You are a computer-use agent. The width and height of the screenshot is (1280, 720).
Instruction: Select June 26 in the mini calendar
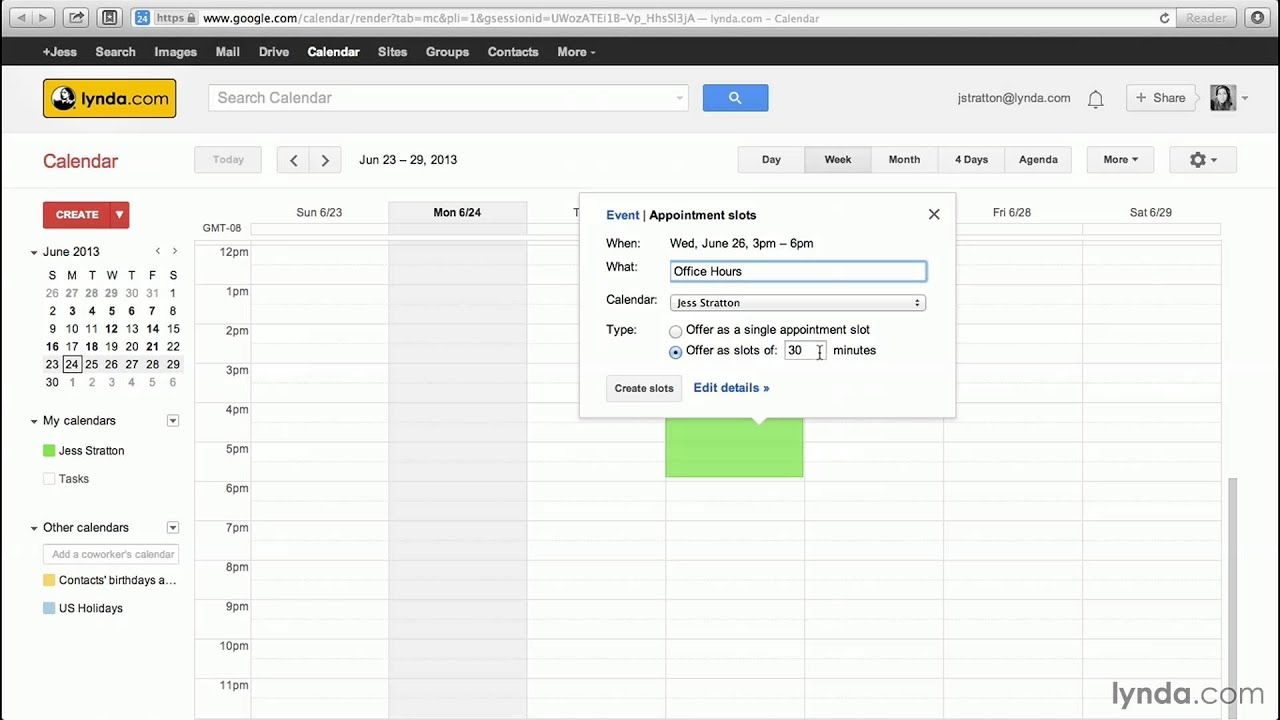click(x=111, y=364)
